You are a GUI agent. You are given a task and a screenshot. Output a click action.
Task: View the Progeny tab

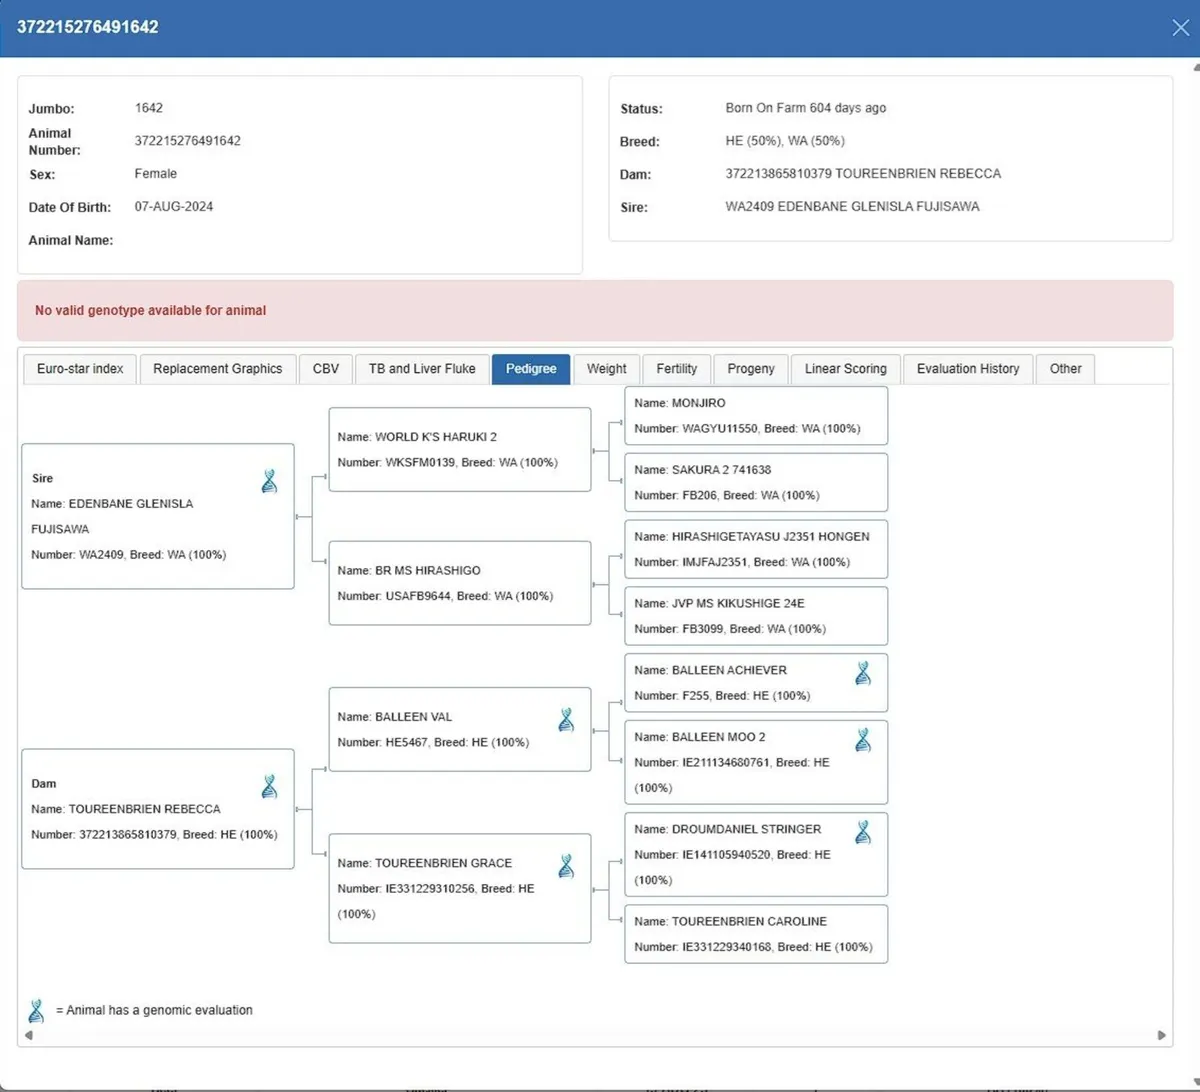tap(751, 369)
